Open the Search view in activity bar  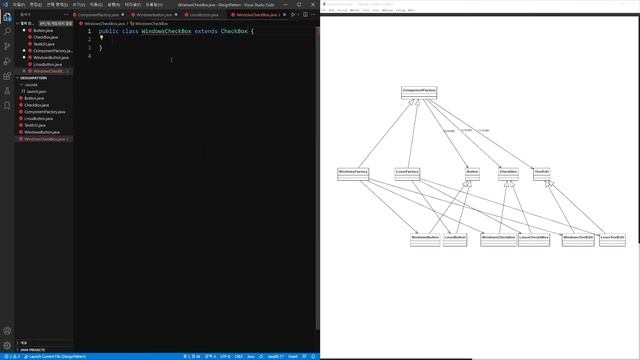coord(7,31)
